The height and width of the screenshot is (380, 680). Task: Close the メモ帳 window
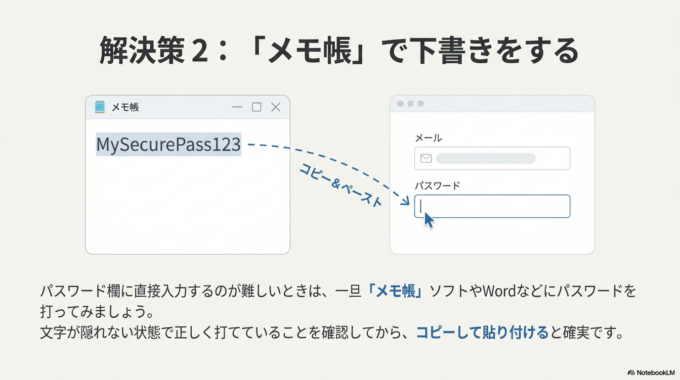[x=275, y=107]
